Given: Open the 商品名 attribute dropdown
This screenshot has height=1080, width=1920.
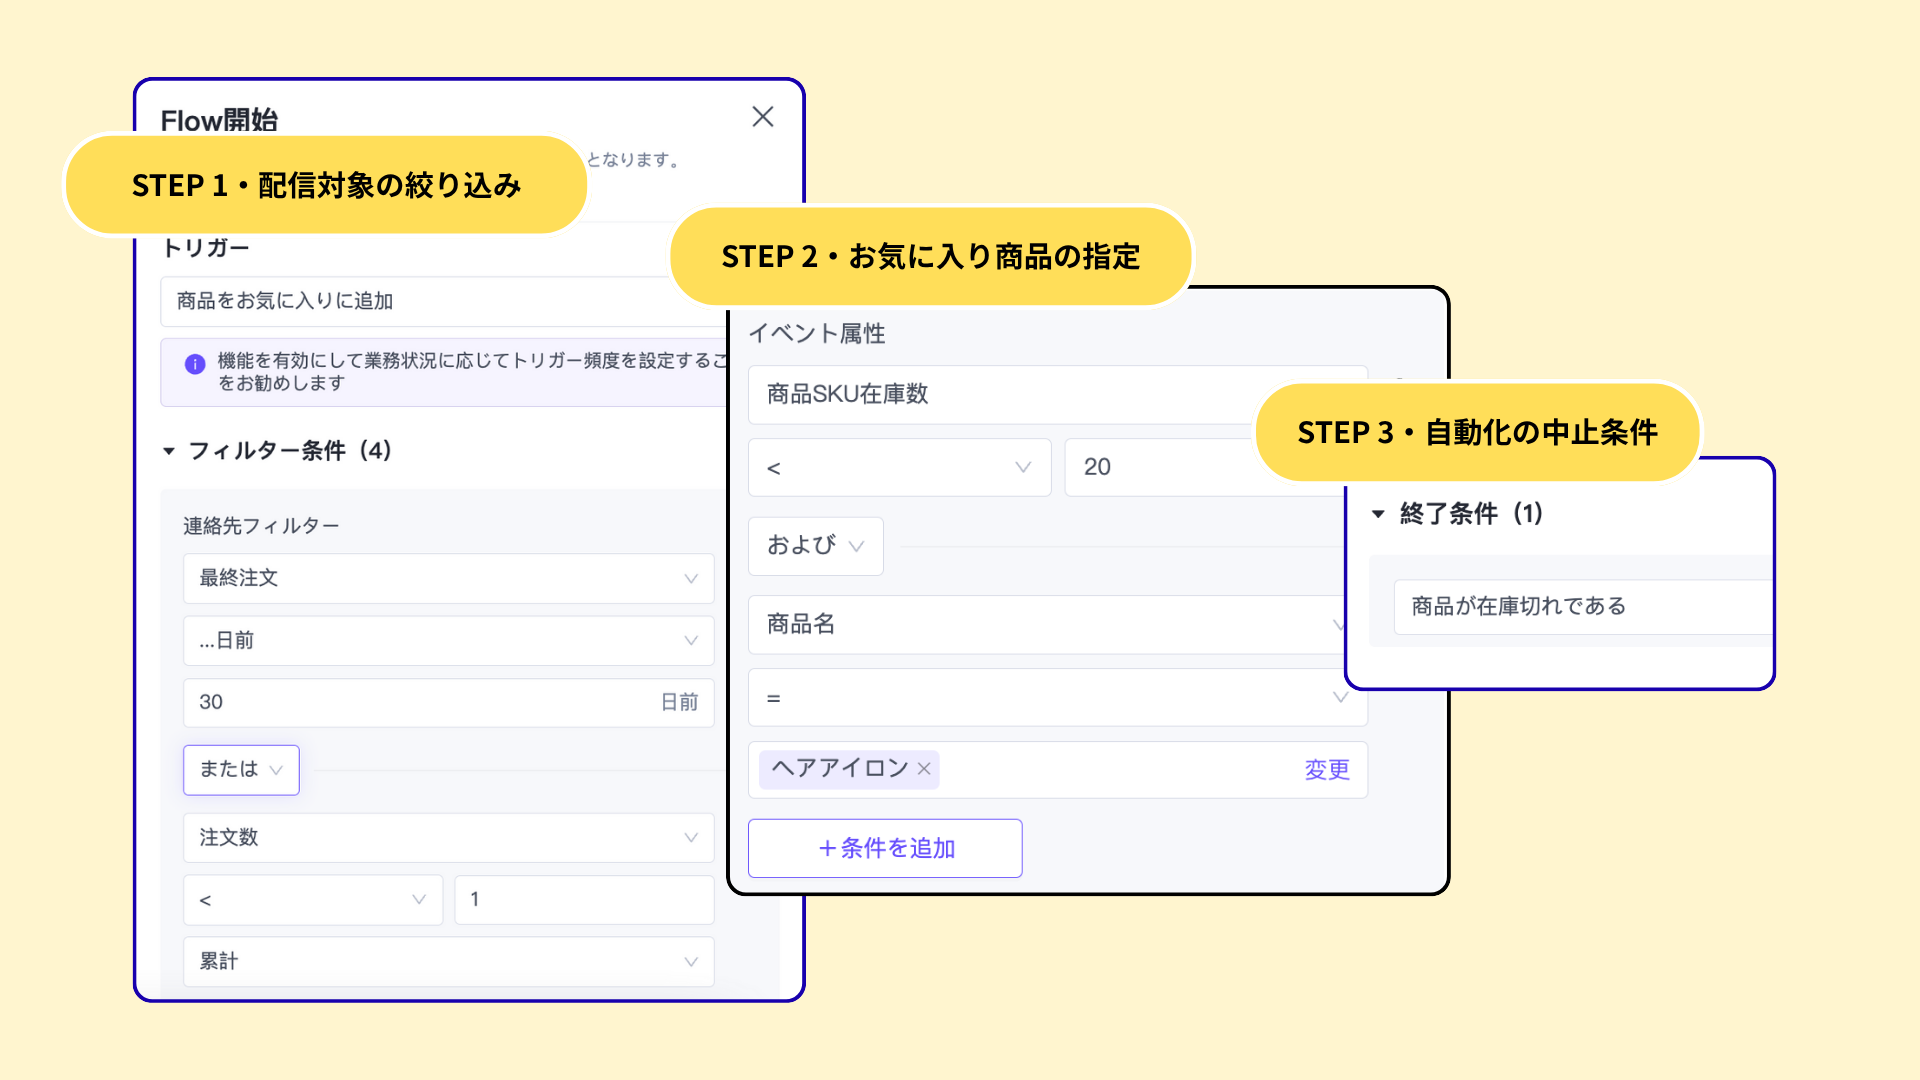Looking at the screenshot, I should (x=1045, y=625).
